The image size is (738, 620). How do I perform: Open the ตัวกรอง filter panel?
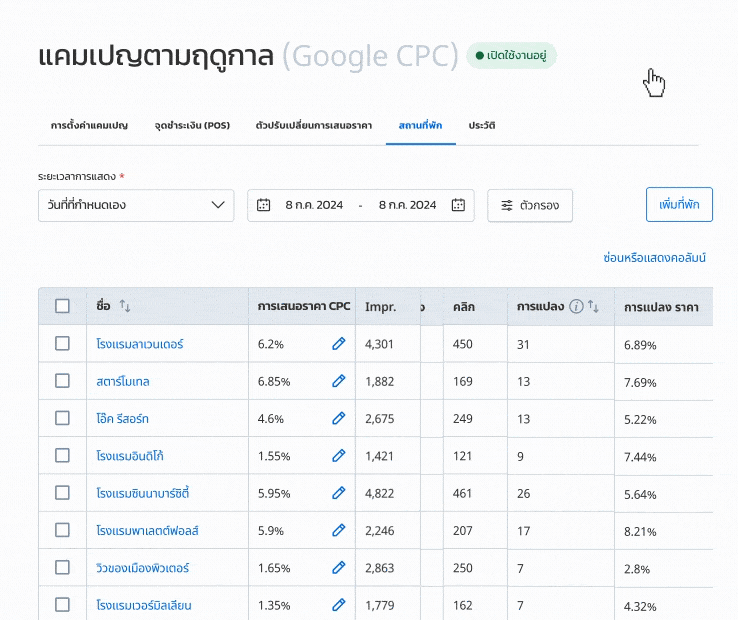click(530, 205)
